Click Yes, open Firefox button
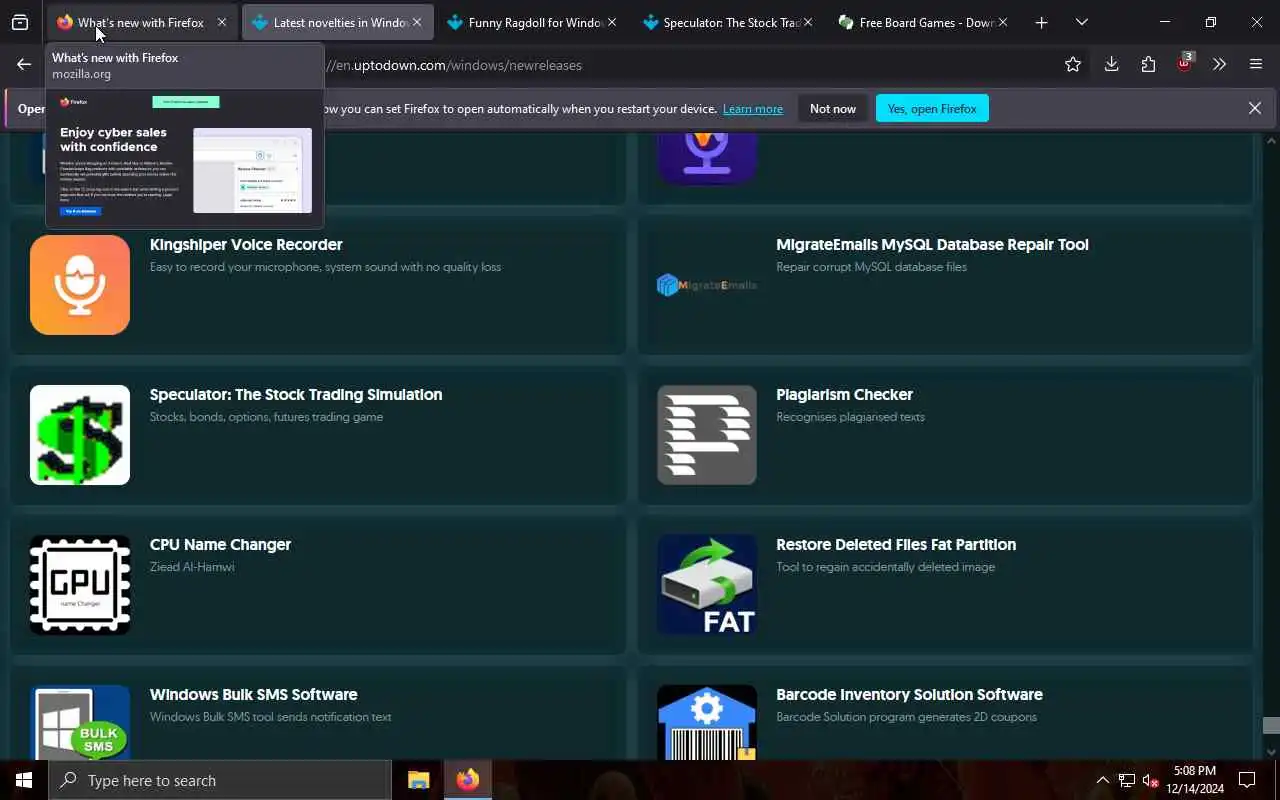 coord(932,108)
